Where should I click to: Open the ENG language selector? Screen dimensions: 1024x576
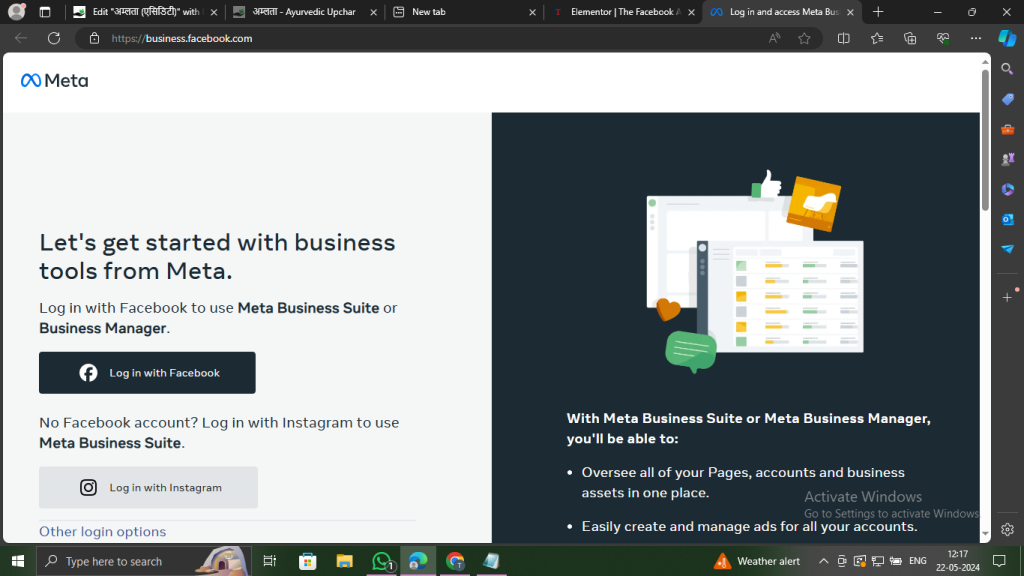pos(918,561)
